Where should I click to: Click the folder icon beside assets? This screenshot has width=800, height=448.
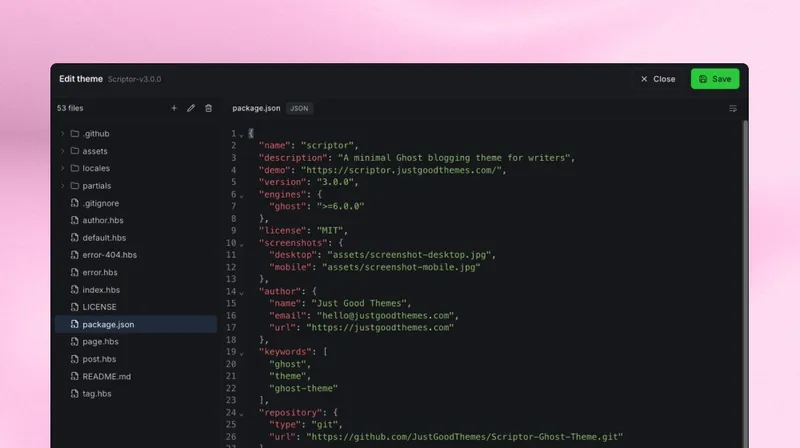[x=74, y=151]
